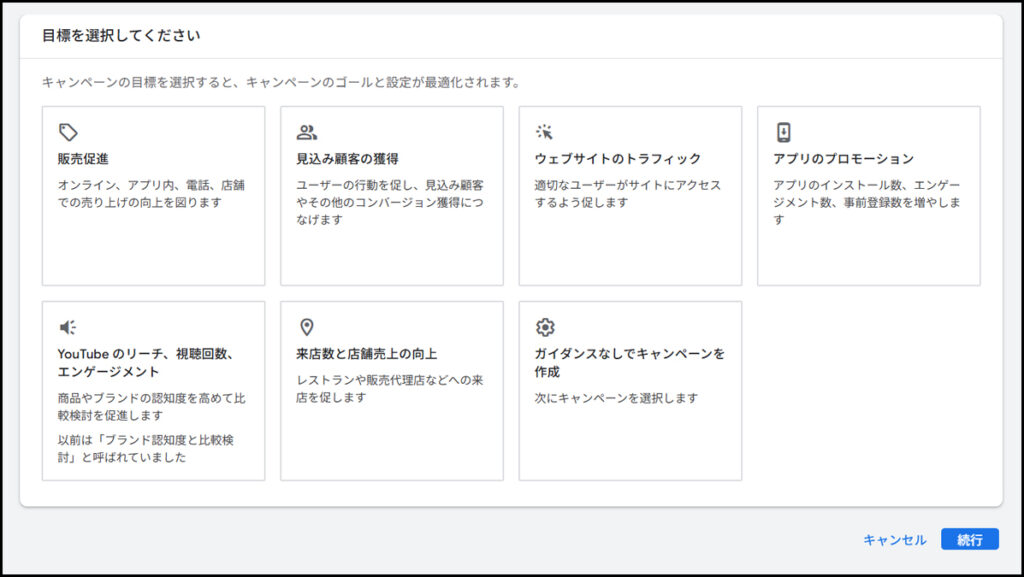Click the phone download icon for アプリのプロモーション
The height and width of the screenshot is (577, 1024).
[x=783, y=132]
